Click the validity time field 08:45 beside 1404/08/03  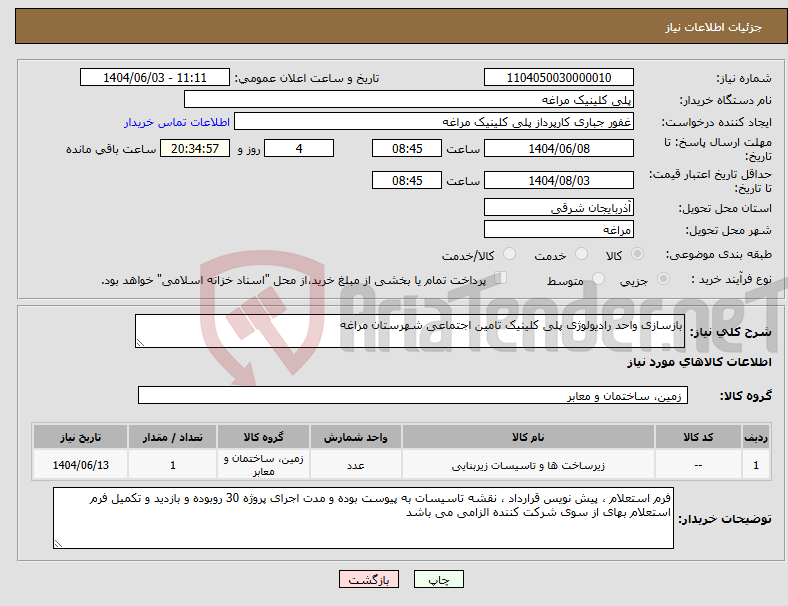click(x=407, y=180)
